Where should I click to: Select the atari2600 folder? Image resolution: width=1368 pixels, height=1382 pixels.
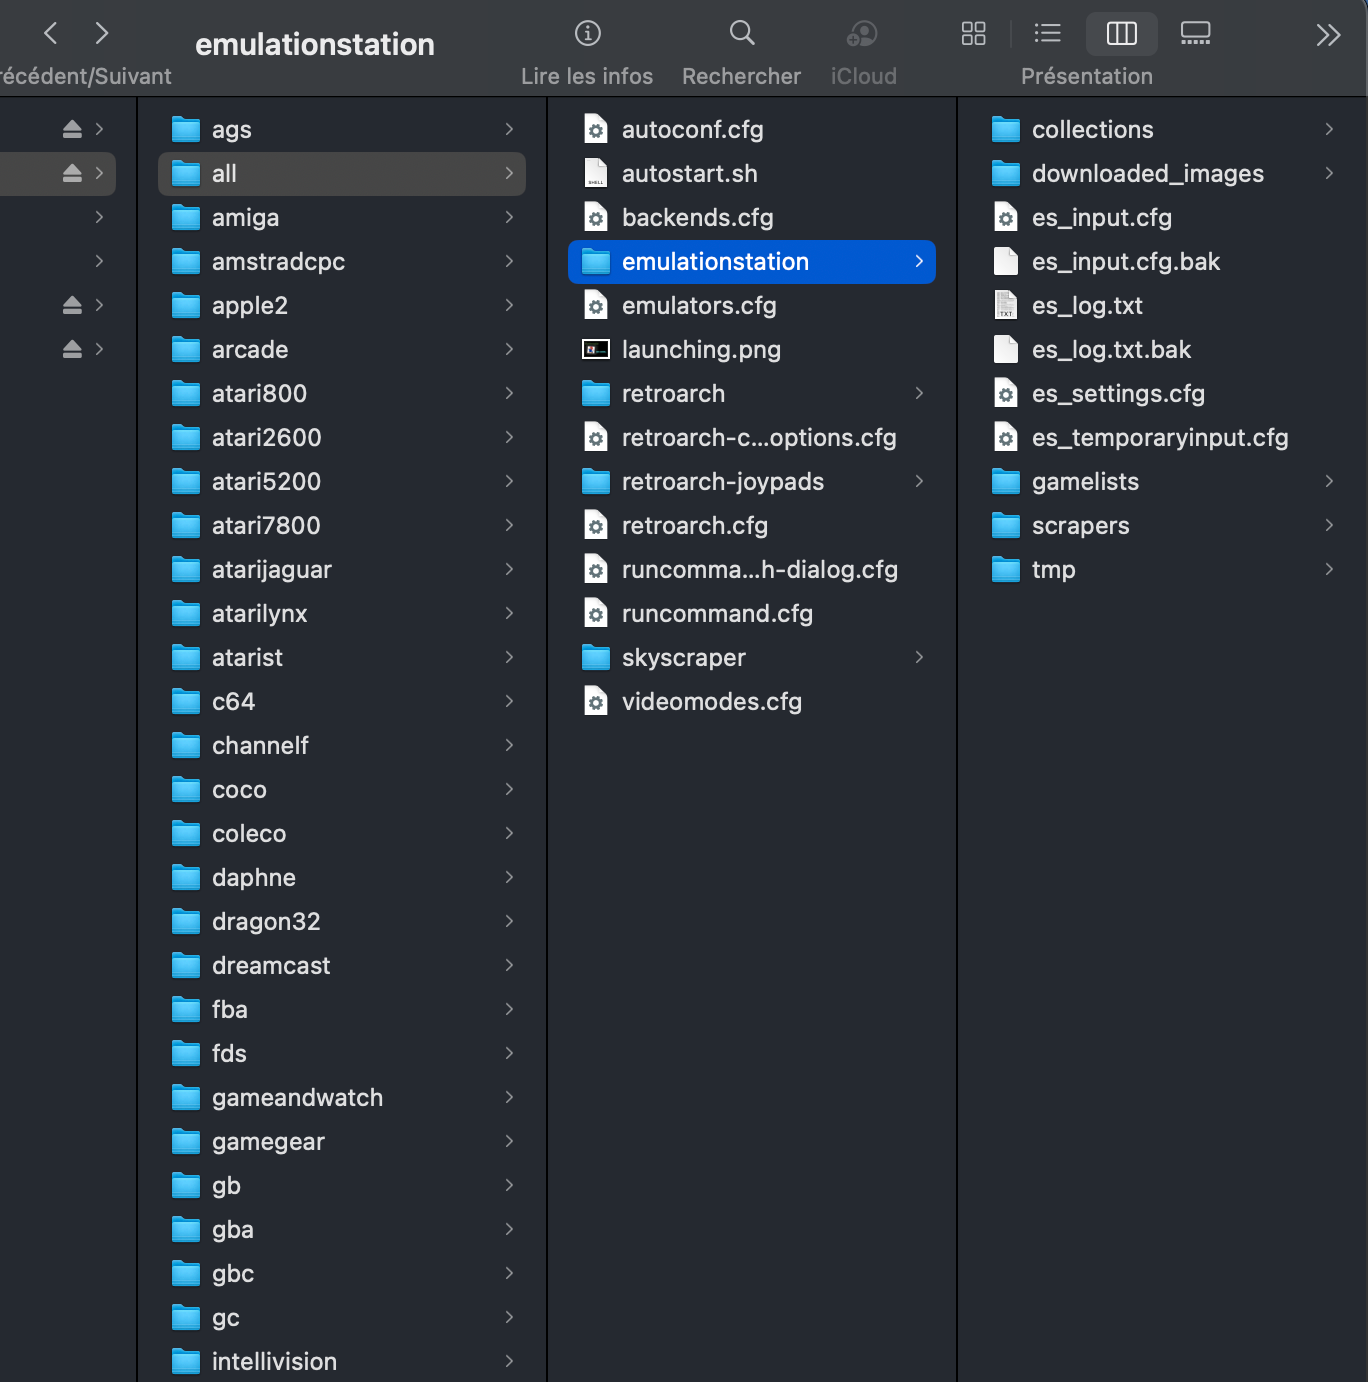[x=342, y=437]
